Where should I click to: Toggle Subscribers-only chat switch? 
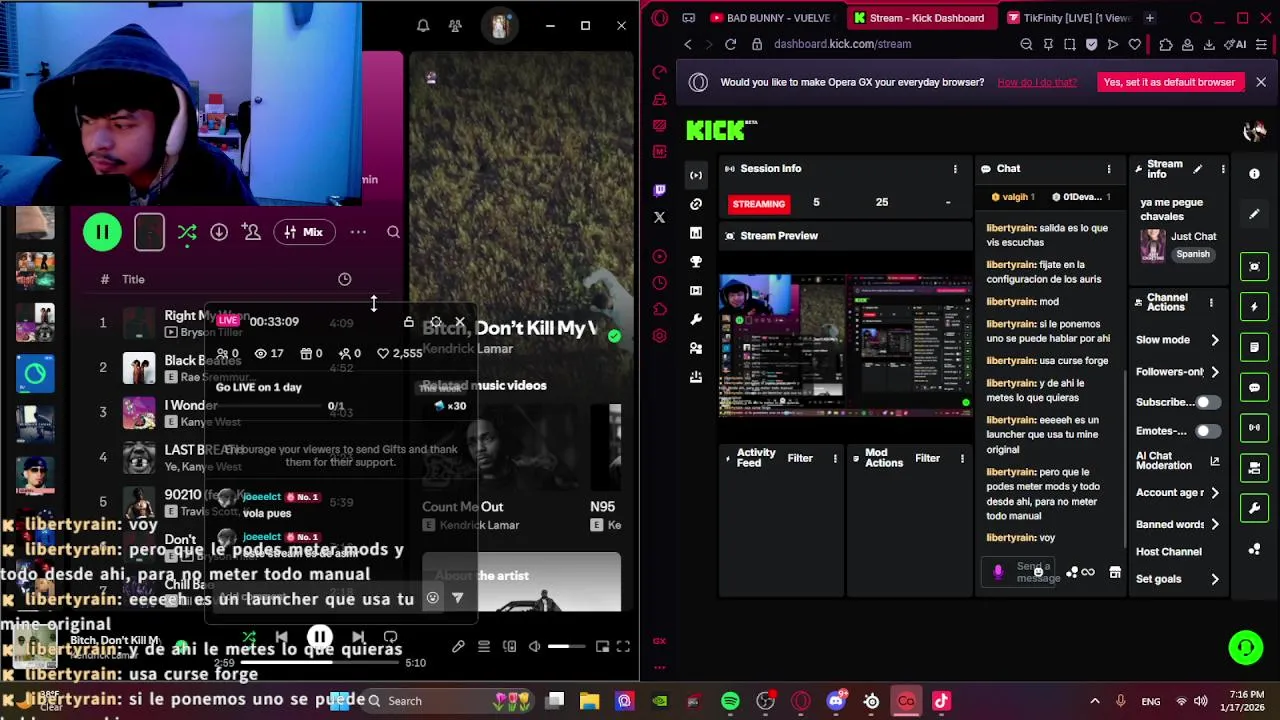tap(1207, 402)
